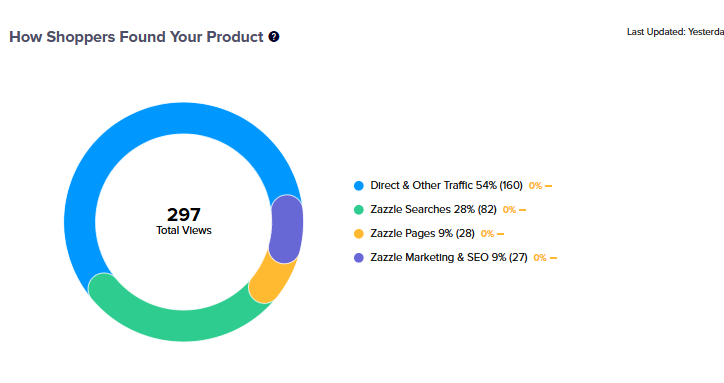Select the Zazzle Searches 28% label

point(433,209)
